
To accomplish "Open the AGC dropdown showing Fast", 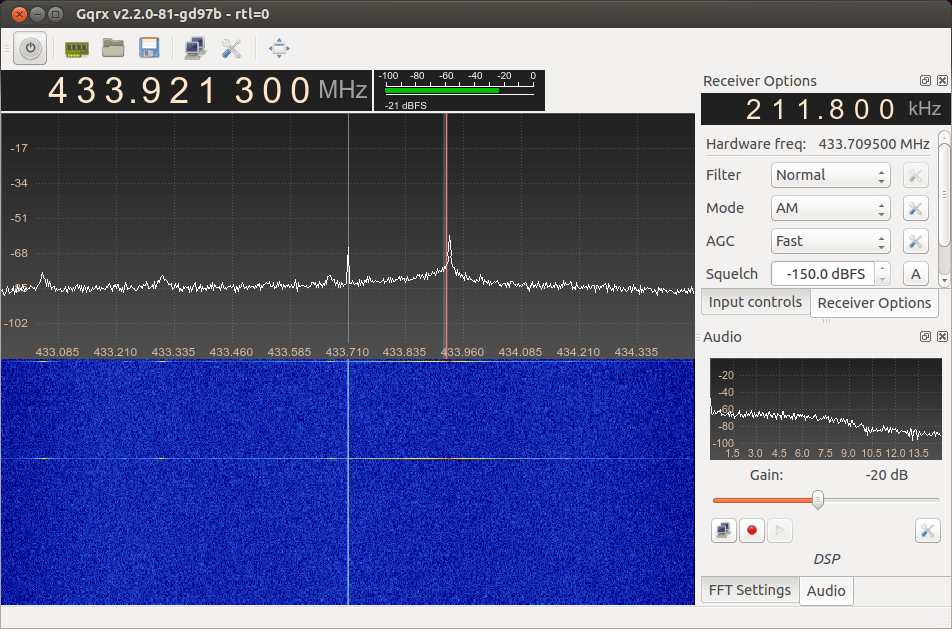I will (831, 241).
